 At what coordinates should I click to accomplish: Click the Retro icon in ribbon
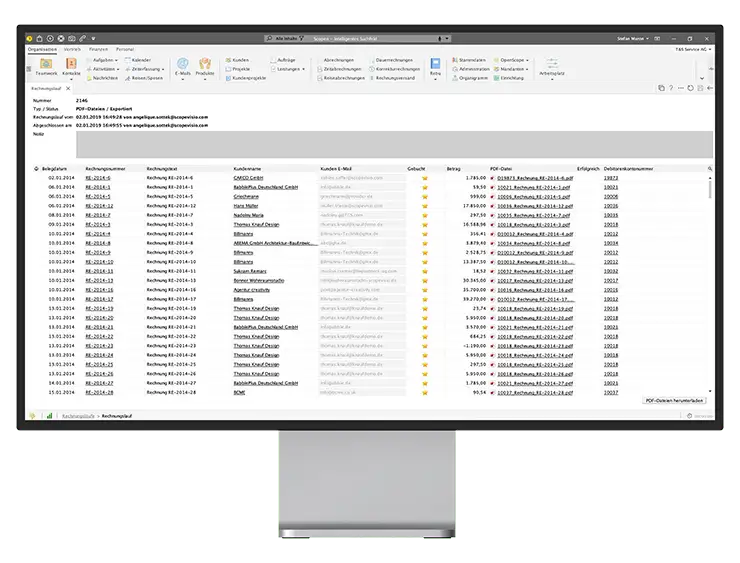coord(435,64)
